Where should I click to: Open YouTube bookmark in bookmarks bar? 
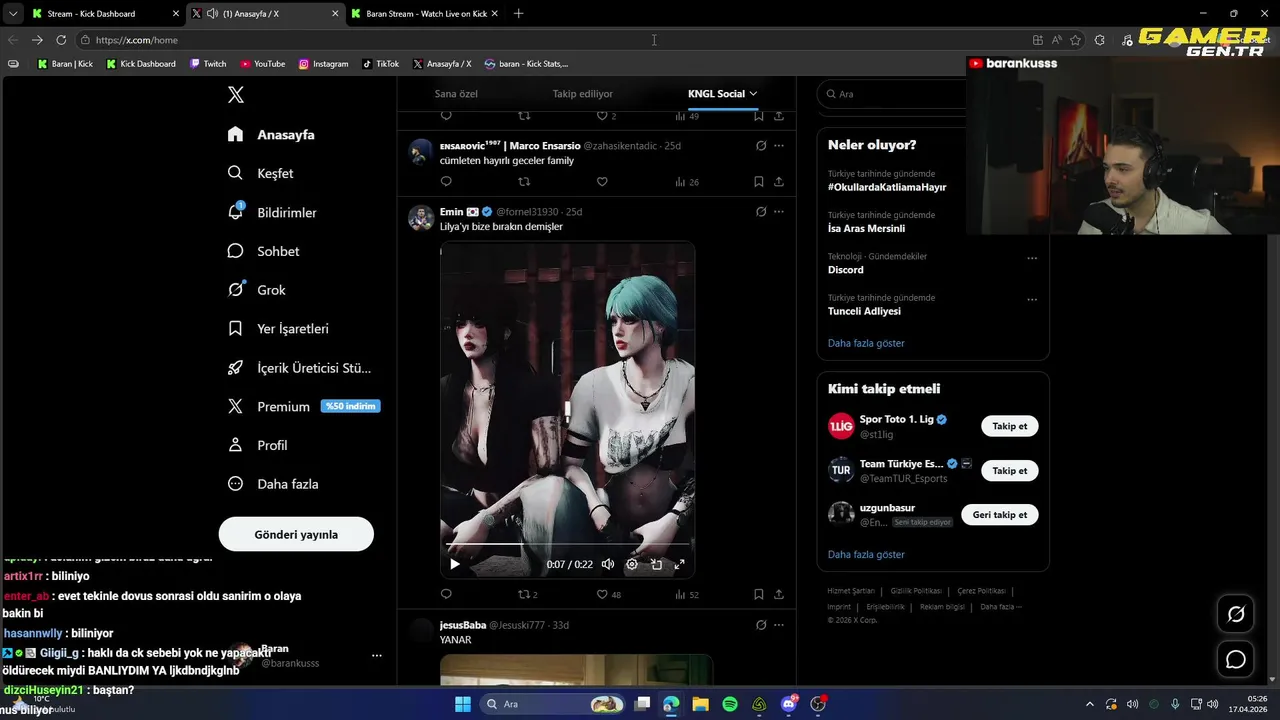262,64
